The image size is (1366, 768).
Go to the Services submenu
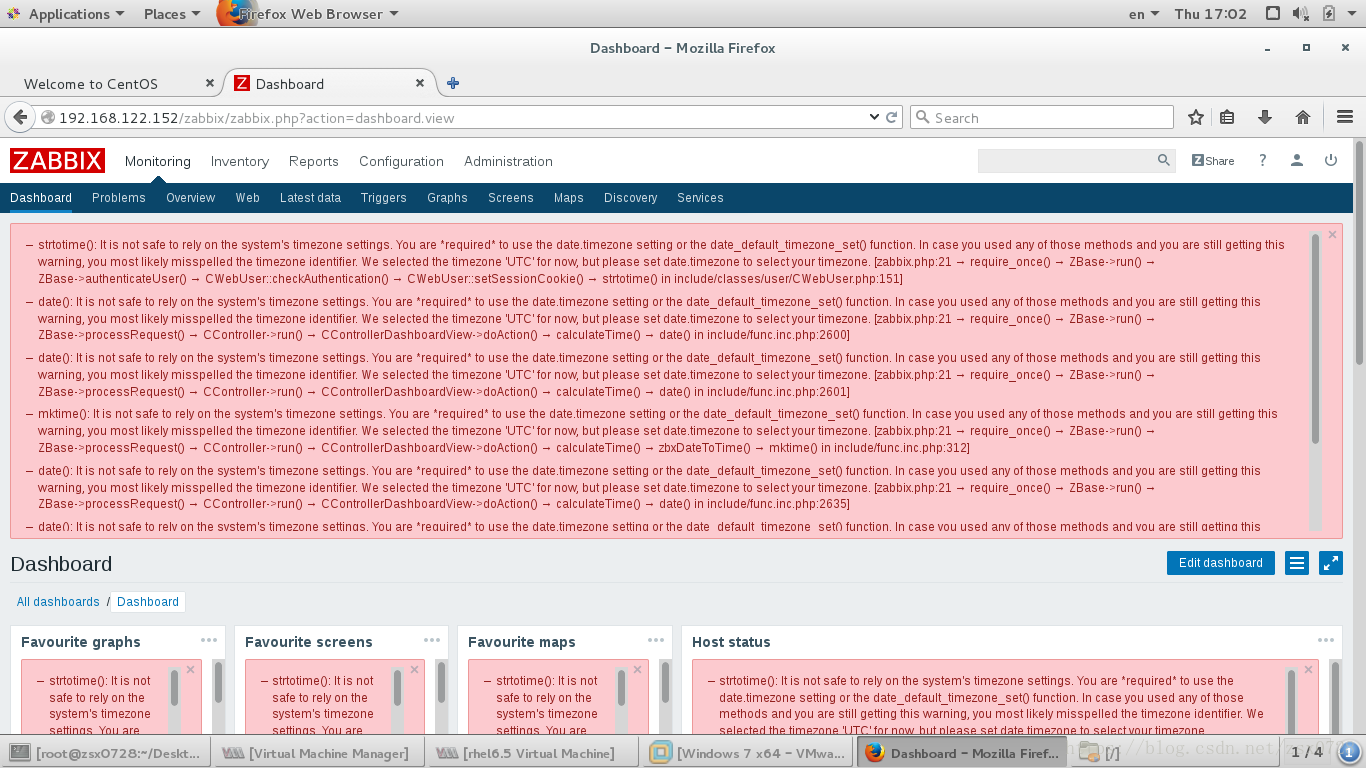[700, 198]
